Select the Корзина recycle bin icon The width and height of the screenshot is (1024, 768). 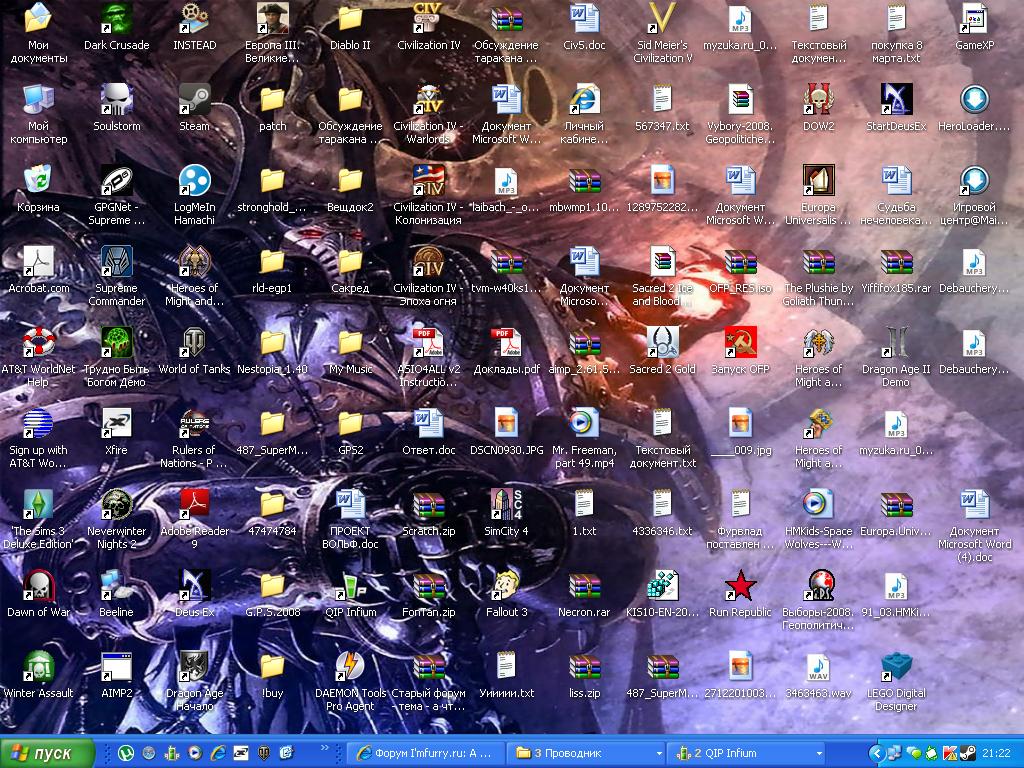[x=38, y=181]
